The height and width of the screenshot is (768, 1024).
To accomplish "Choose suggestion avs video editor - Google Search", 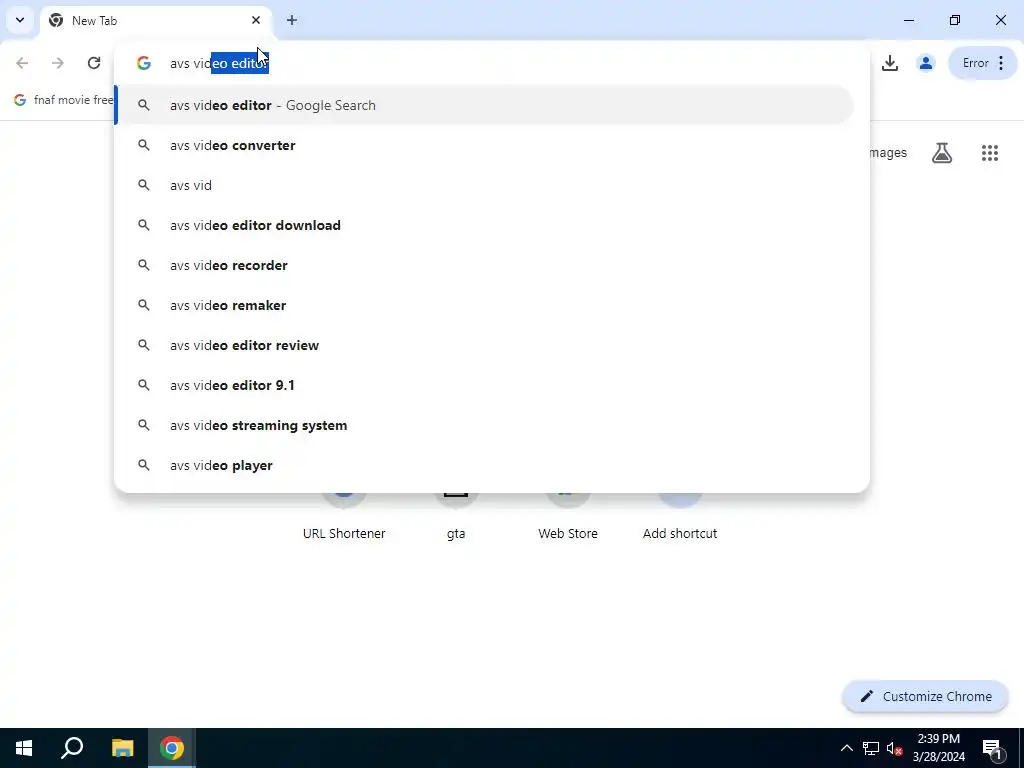I will coord(485,105).
